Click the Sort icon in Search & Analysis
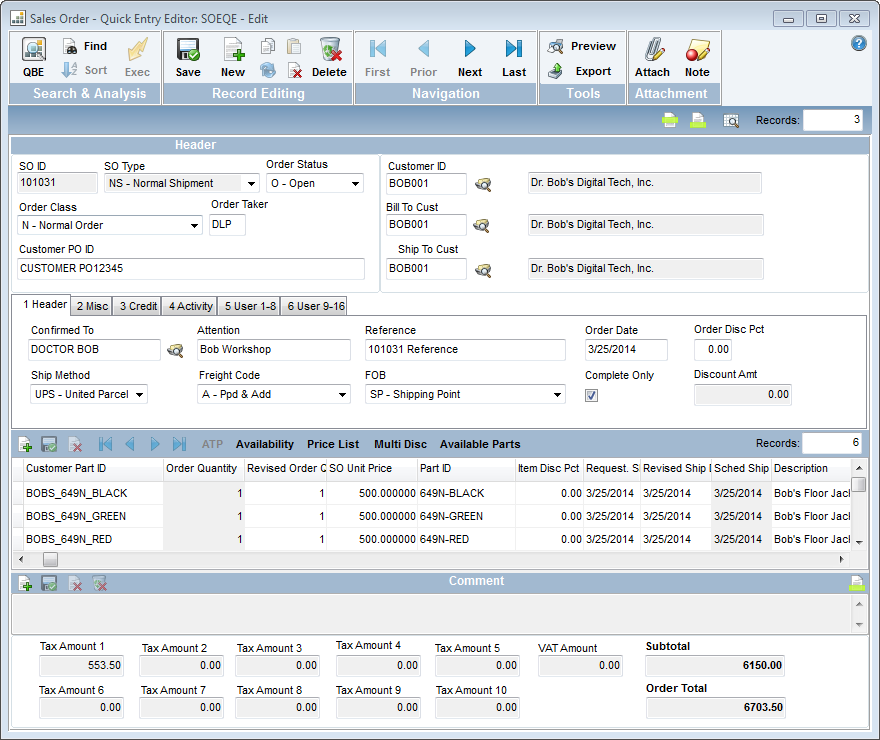880x740 pixels. (70, 70)
